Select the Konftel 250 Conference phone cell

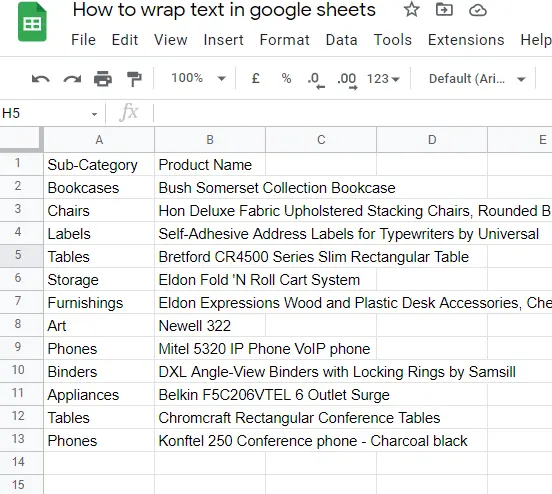pyautogui.click(x=210, y=440)
